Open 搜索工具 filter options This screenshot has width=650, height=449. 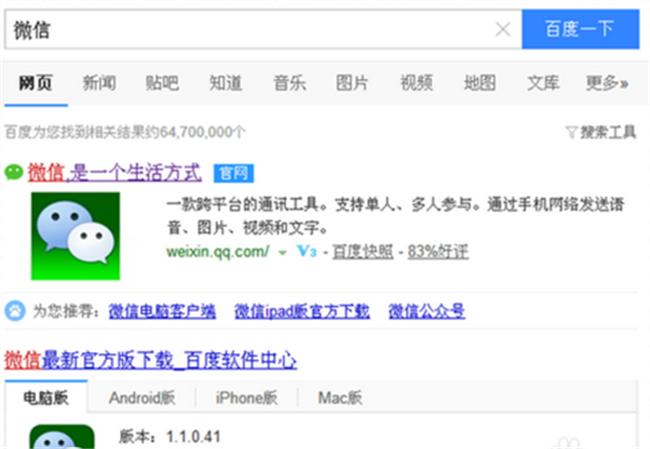coord(601,132)
